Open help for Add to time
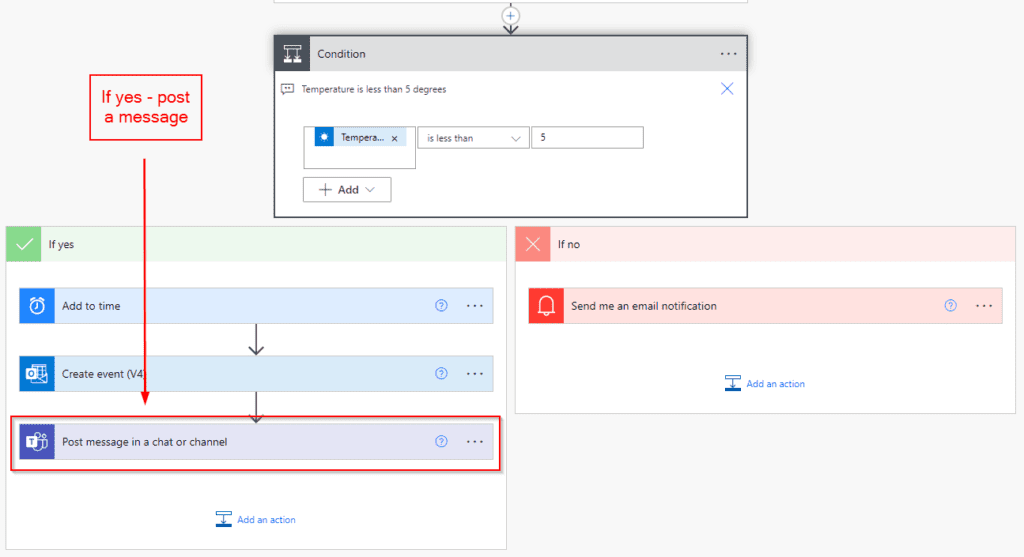This screenshot has height=557, width=1024. pos(441,306)
